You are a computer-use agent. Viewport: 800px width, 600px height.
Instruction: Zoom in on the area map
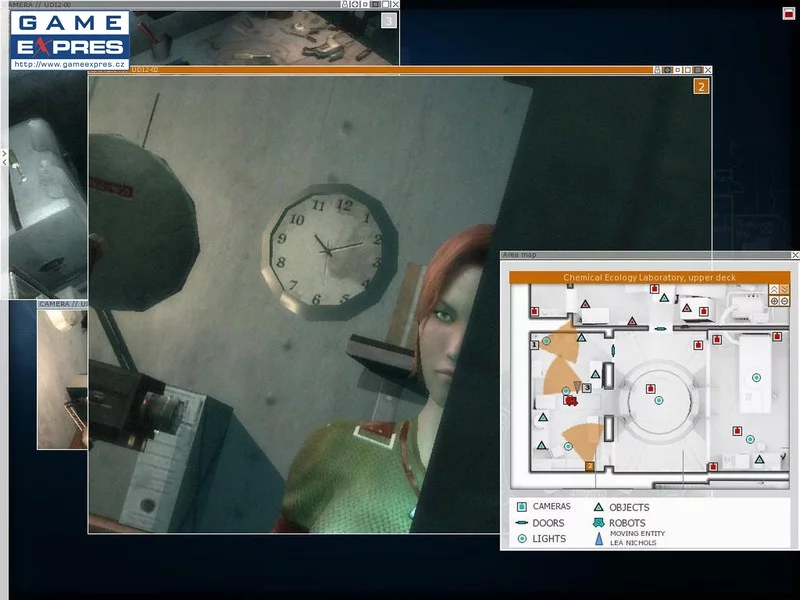(x=773, y=301)
